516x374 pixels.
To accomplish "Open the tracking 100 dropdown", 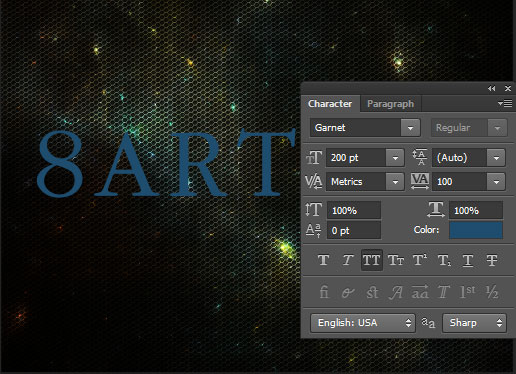I will point(496,182).
